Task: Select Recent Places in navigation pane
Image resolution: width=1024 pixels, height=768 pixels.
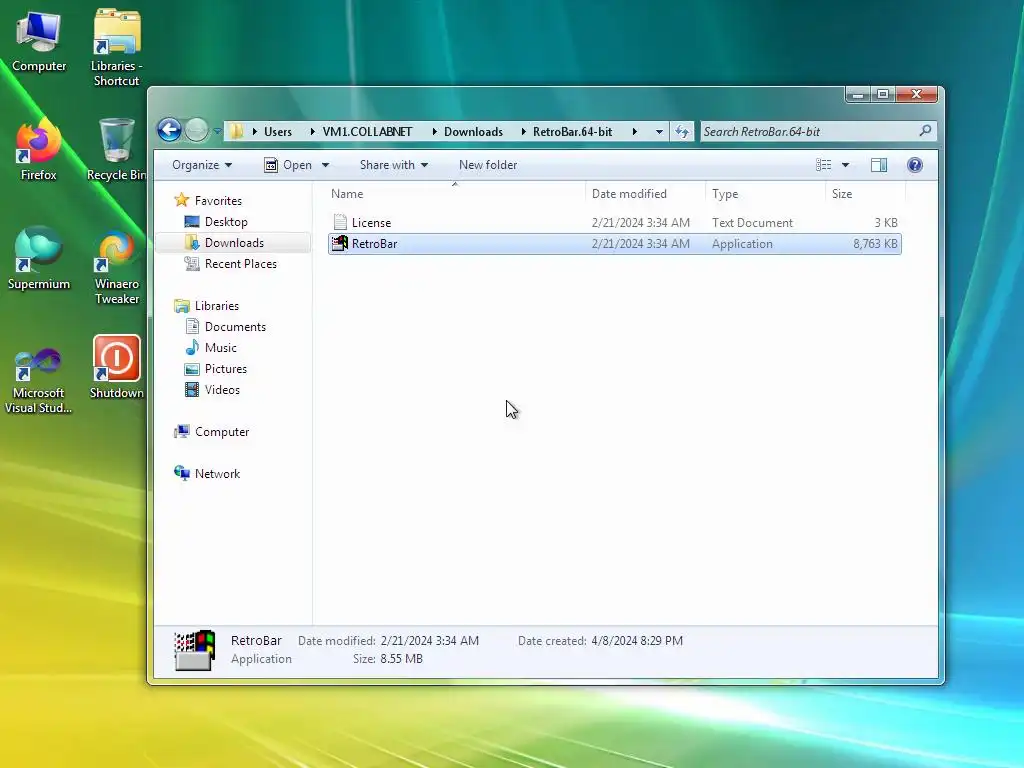Action: (240, 263)
